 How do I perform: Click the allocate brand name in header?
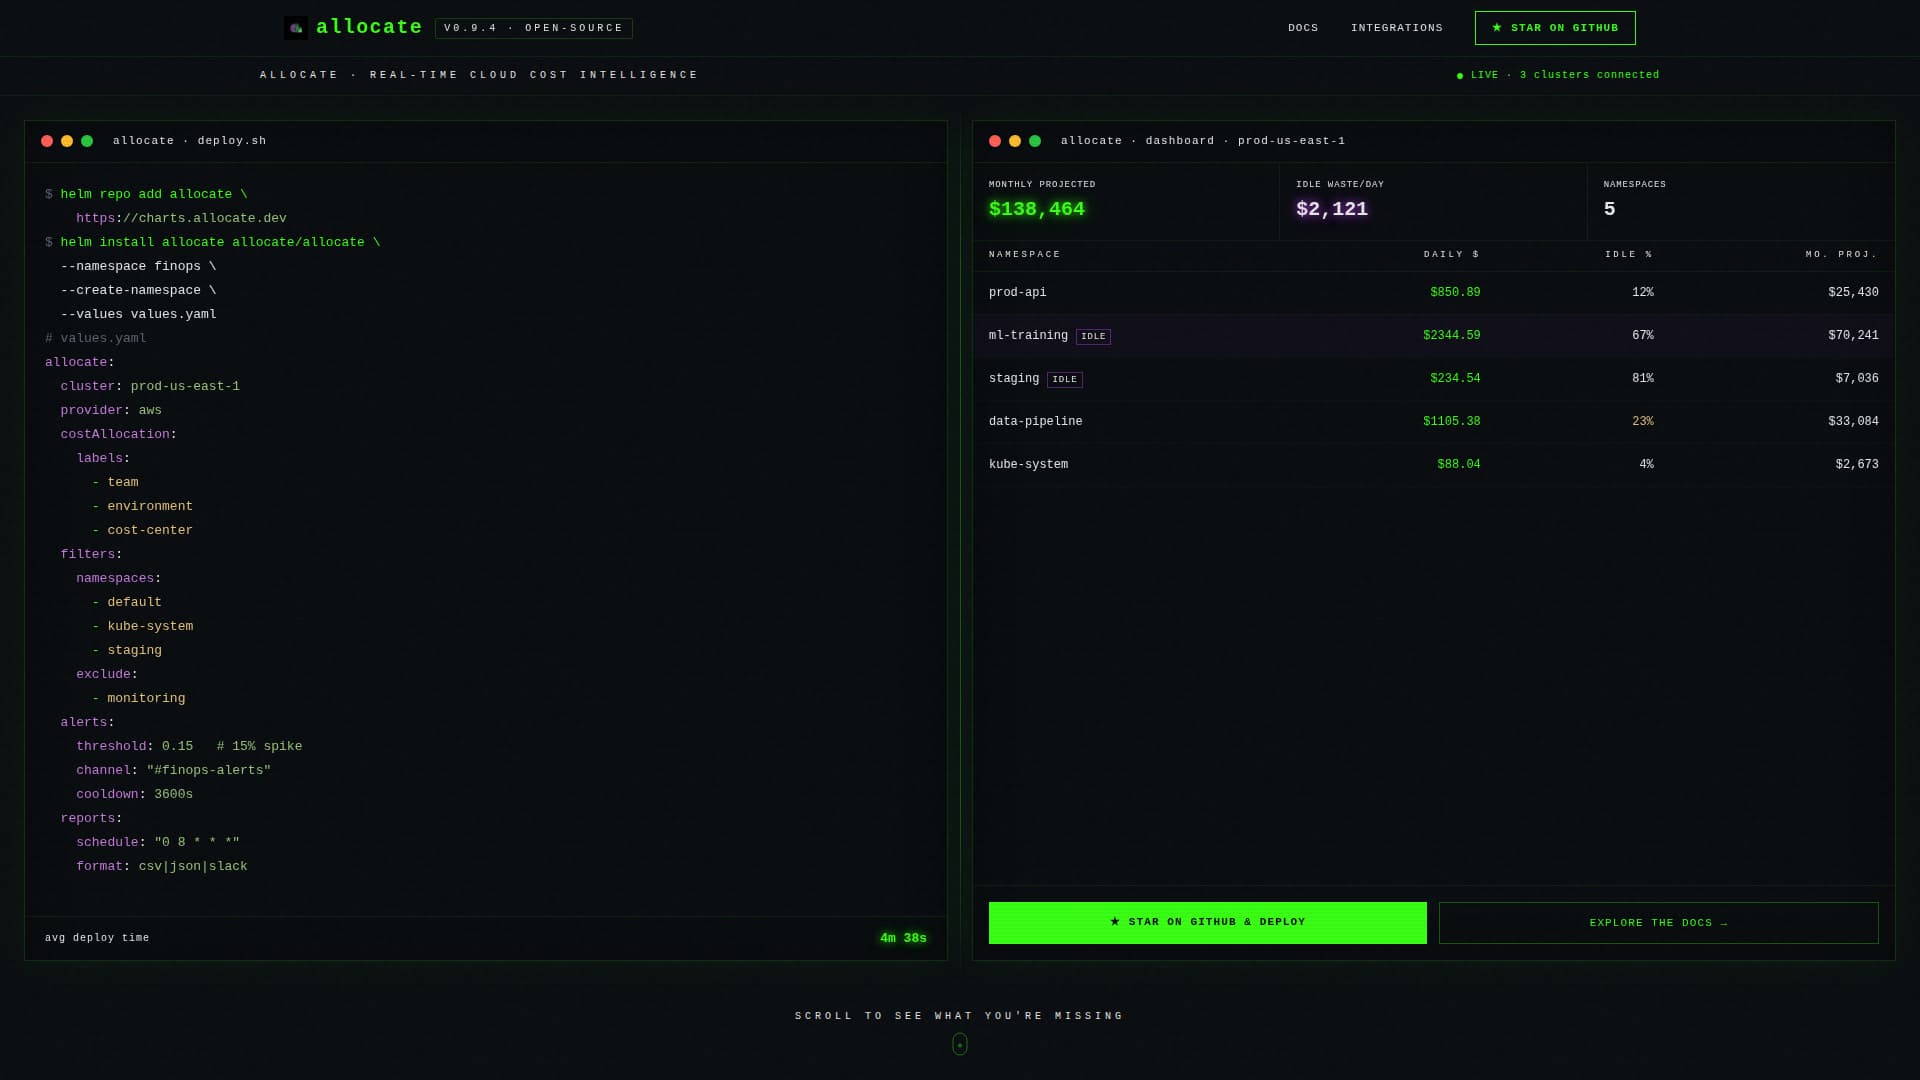[x=369, y=28]
